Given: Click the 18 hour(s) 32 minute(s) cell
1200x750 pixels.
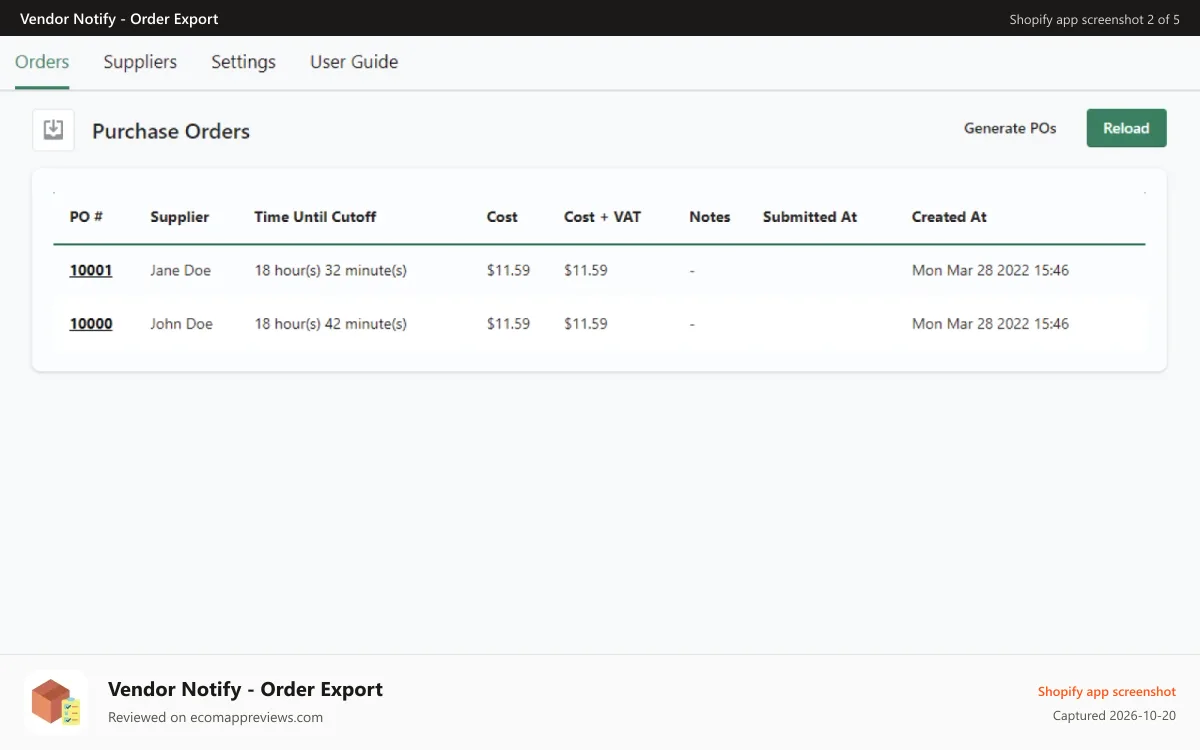Looking at the screenshot, I should [x=331, y=270].
